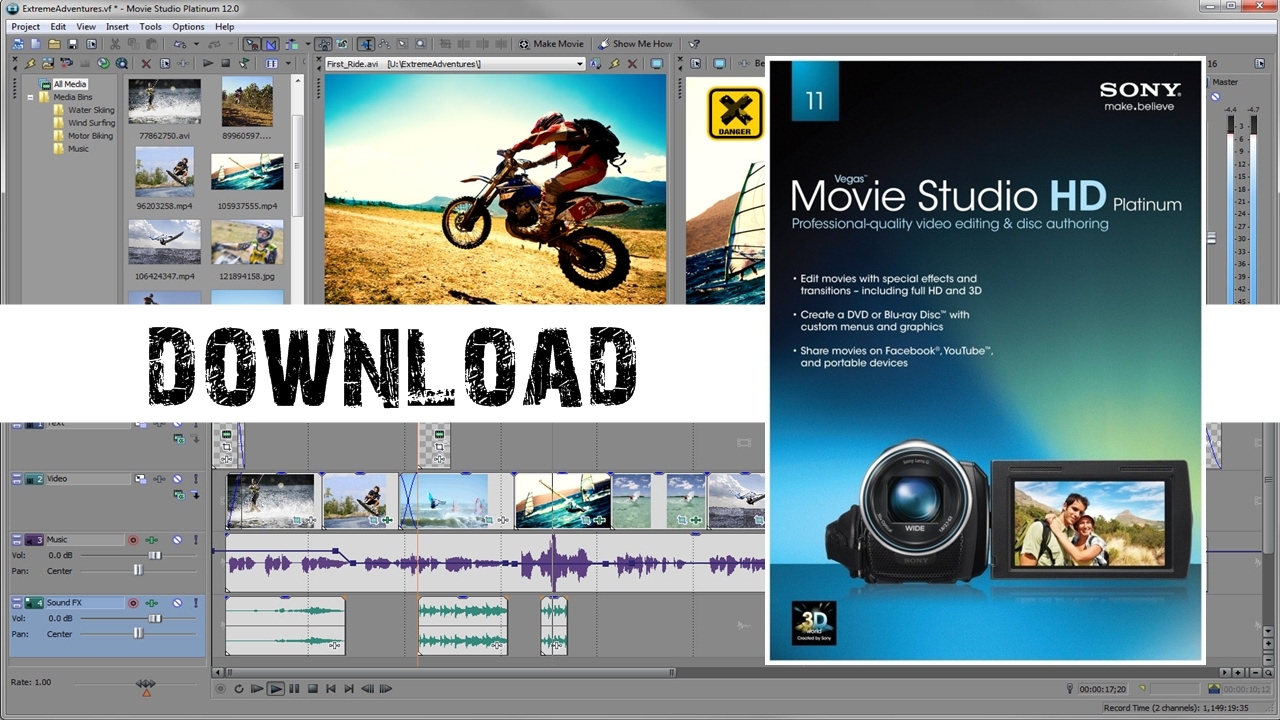Open the Options menu
The height and width of the screenshot is (720, 1280).
[x=188, y=27]
